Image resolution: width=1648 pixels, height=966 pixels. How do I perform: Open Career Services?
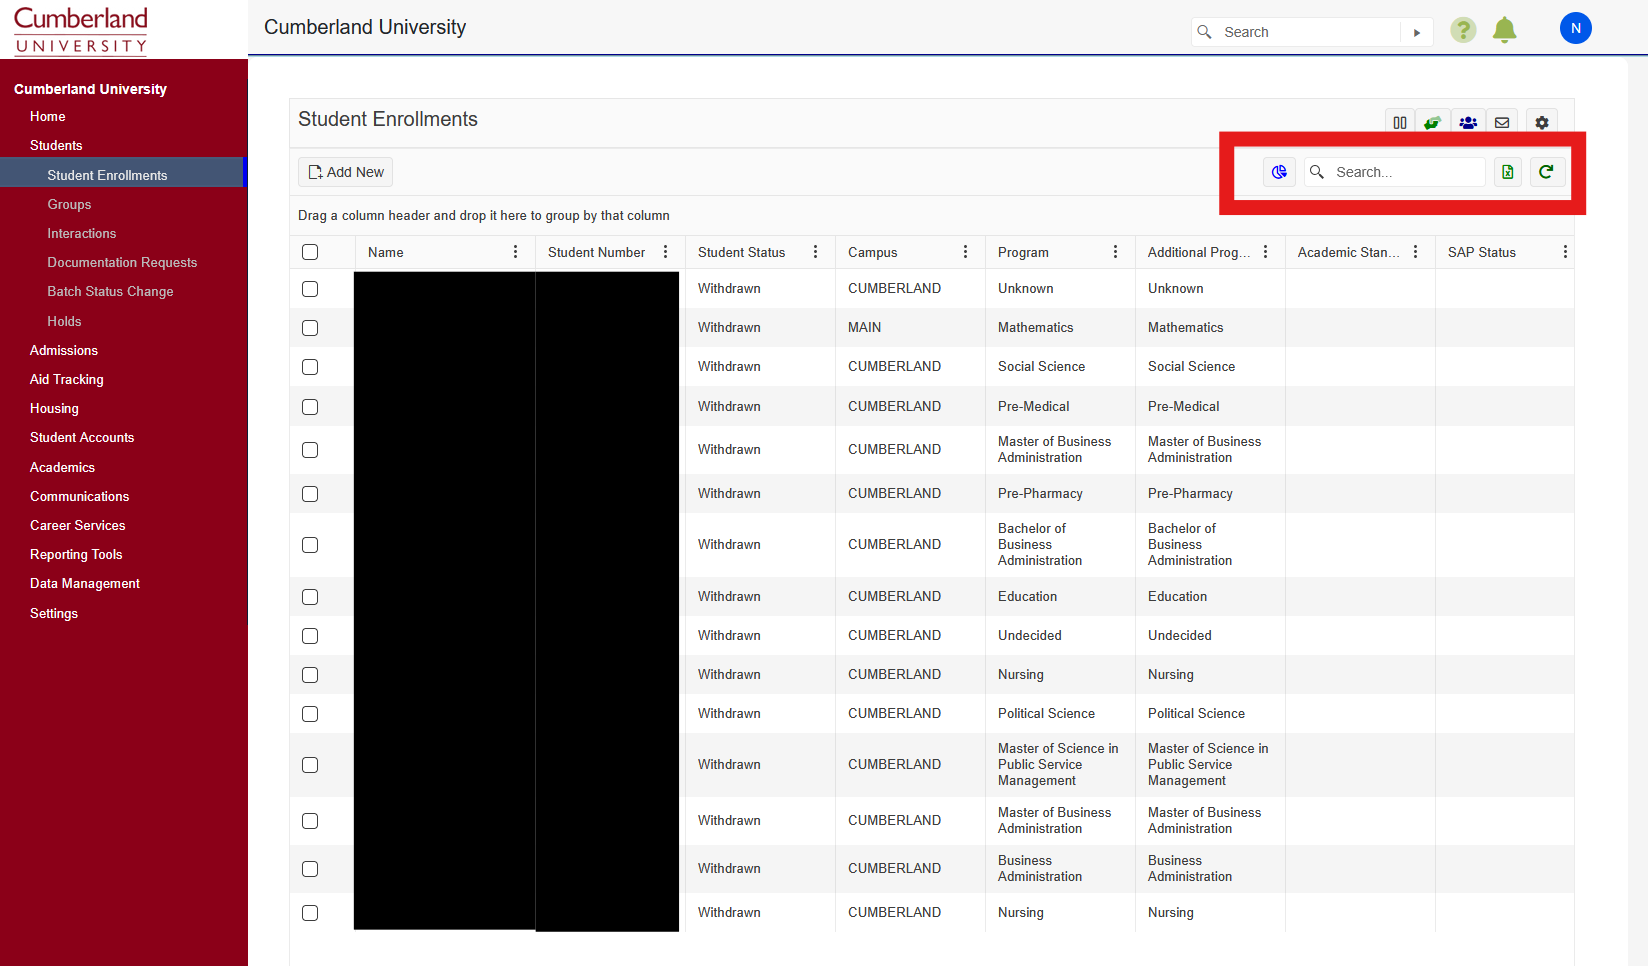(78, 525)
